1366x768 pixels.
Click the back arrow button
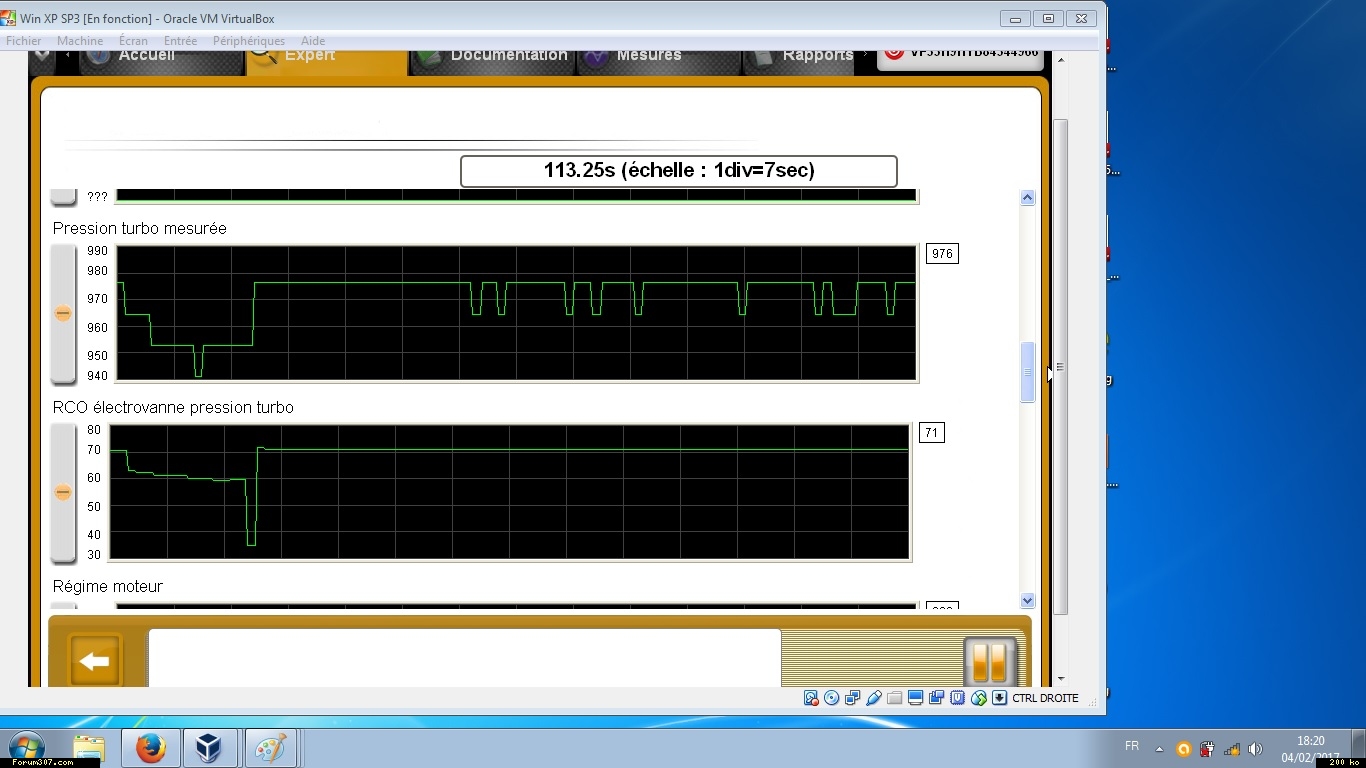point(94,661)
